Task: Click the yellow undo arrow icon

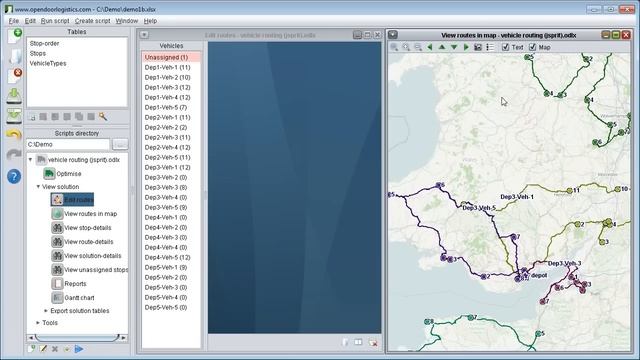Action: 14,135
